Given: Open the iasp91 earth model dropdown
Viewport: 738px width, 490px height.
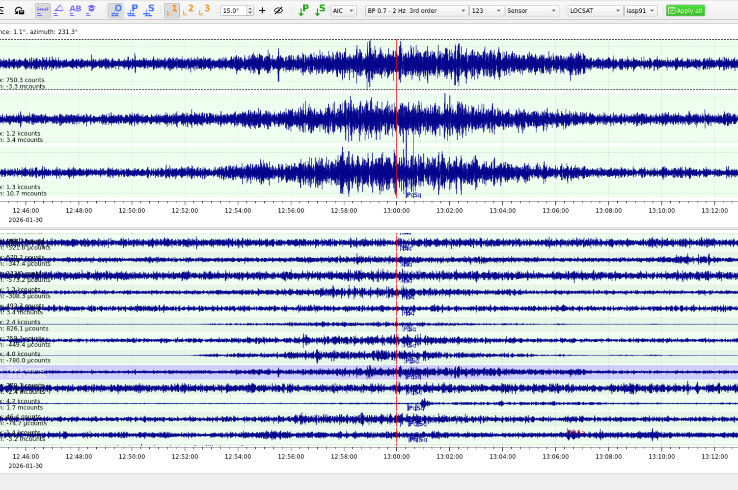Looking at the screenshot, I should pyautogui.click(x=640, y=10).
